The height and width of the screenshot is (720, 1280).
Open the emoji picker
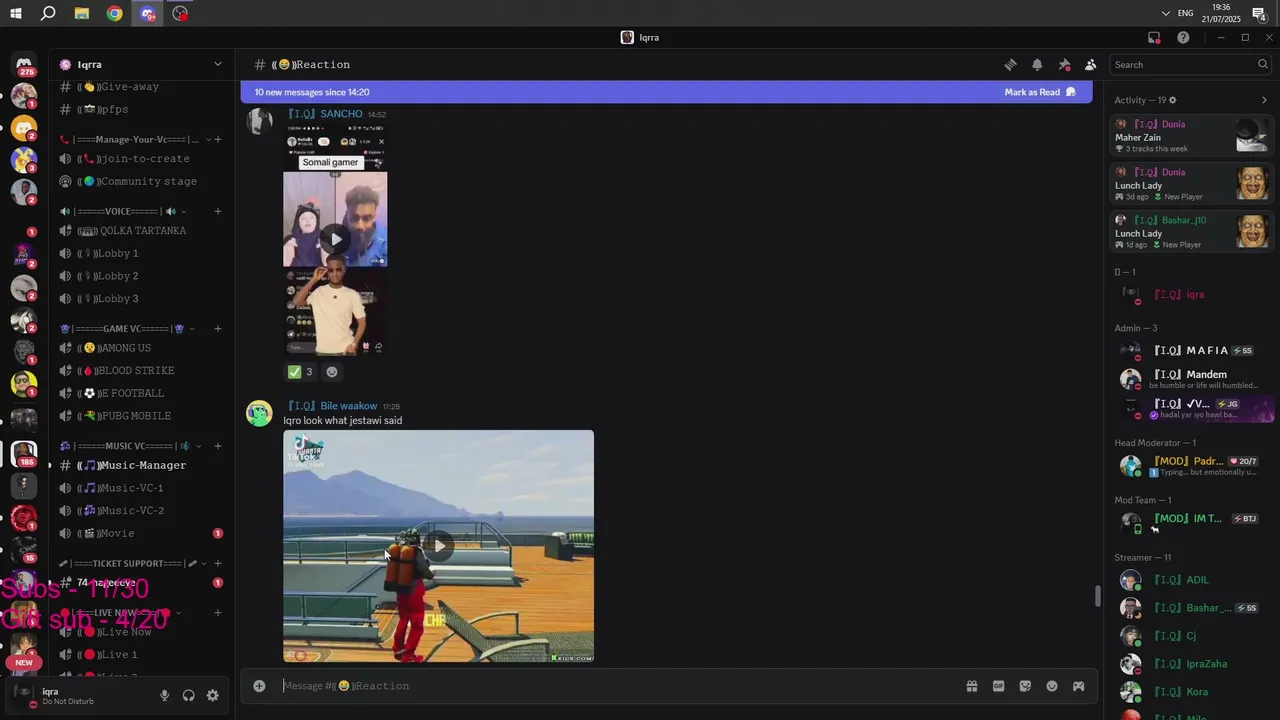tap(1052, 686)
